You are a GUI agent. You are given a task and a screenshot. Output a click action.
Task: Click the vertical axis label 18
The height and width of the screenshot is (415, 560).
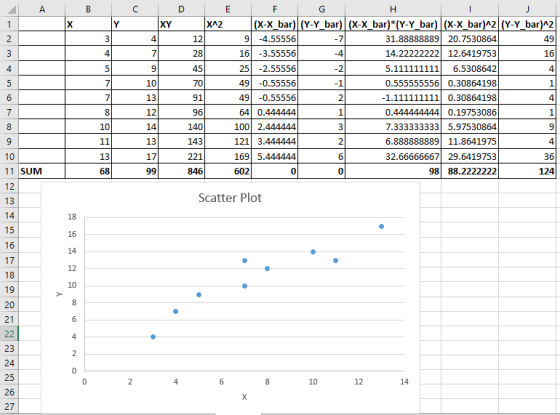pyautogui.click(x=72, y=217)
